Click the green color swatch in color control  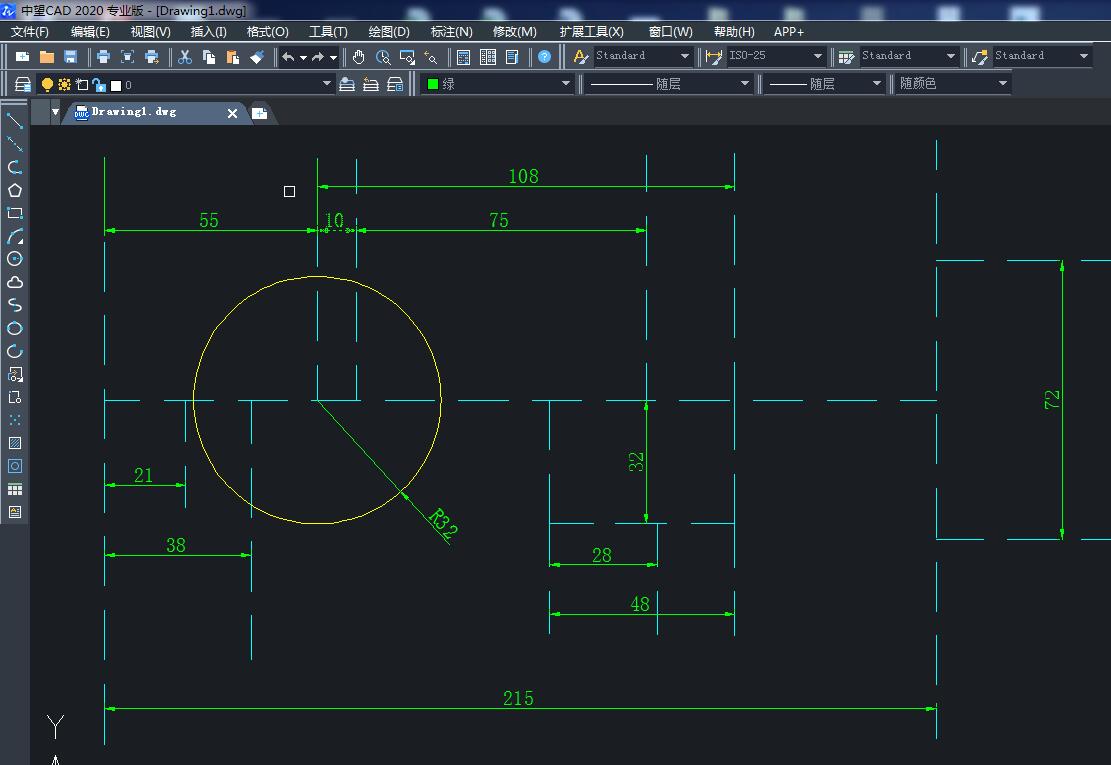pyautogui.click(x=433, y=84)
